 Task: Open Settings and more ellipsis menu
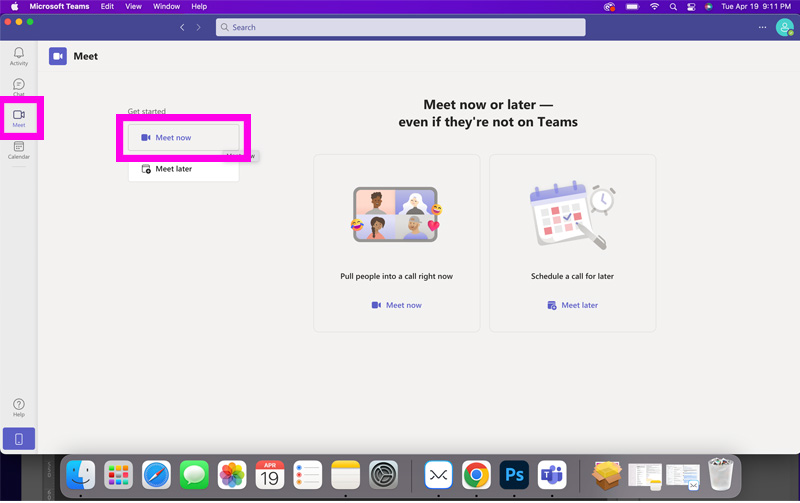762,28
